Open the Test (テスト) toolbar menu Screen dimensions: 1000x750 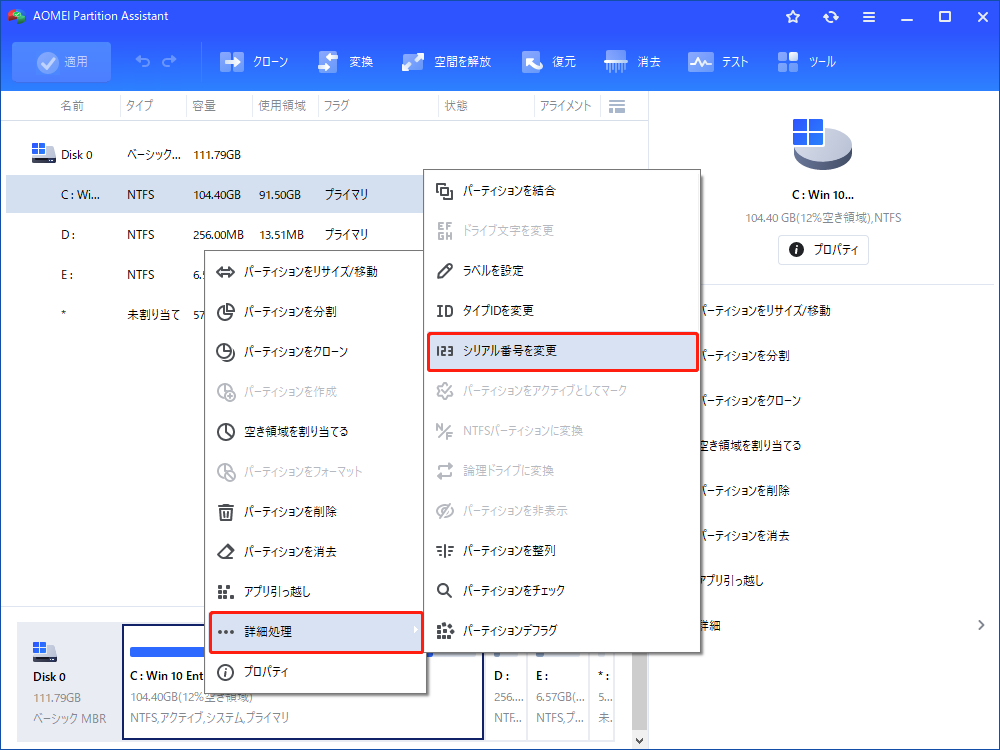coord(717,62)
